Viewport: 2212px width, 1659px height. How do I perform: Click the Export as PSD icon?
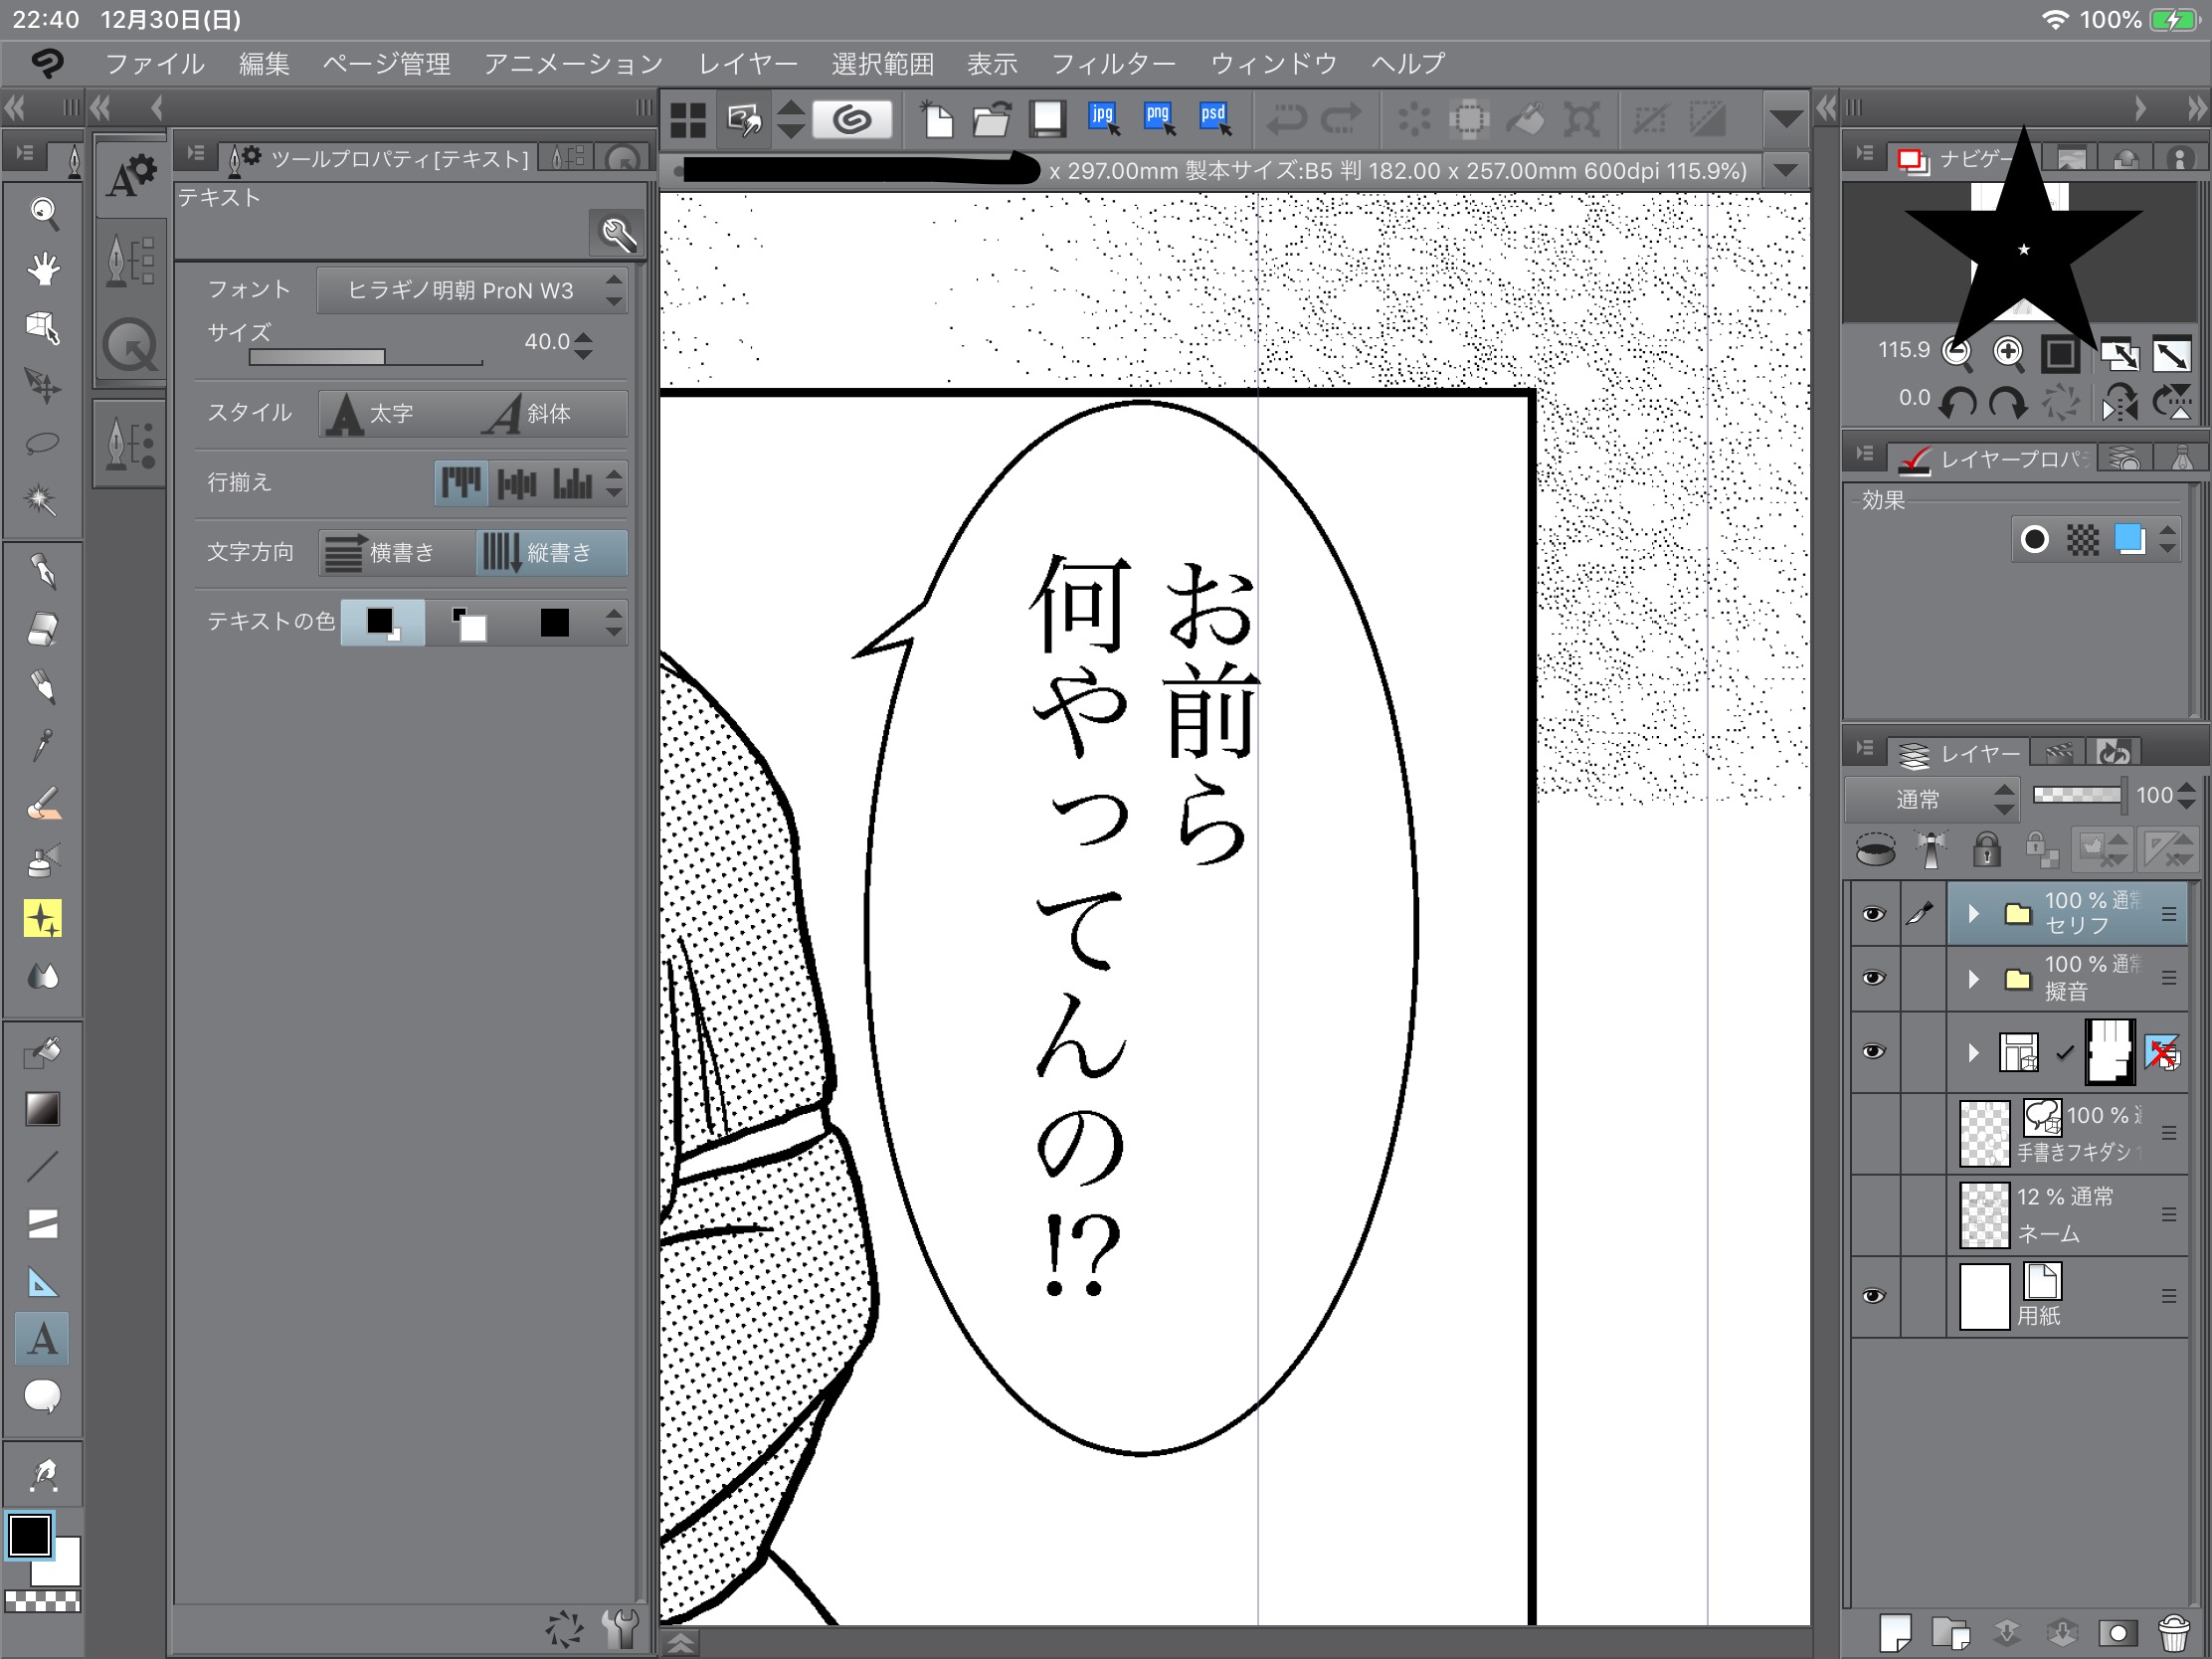tap(1214, 119)
